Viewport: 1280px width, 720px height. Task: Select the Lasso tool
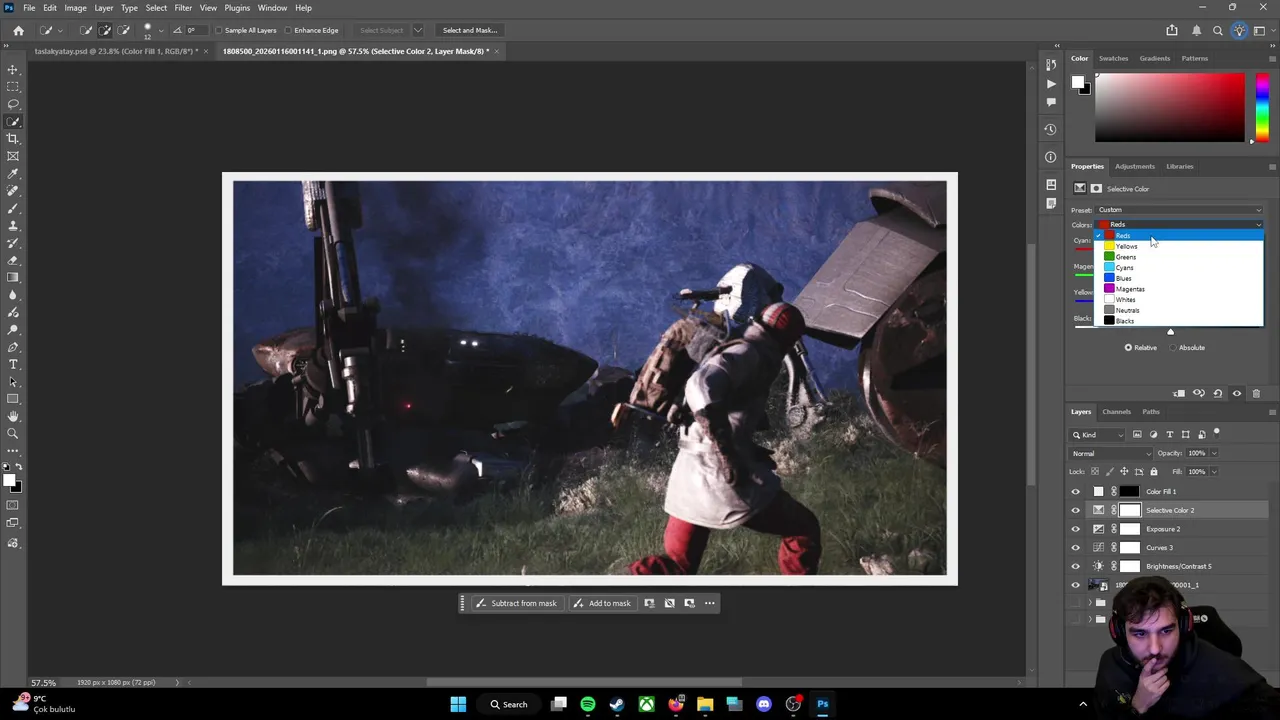13,104
